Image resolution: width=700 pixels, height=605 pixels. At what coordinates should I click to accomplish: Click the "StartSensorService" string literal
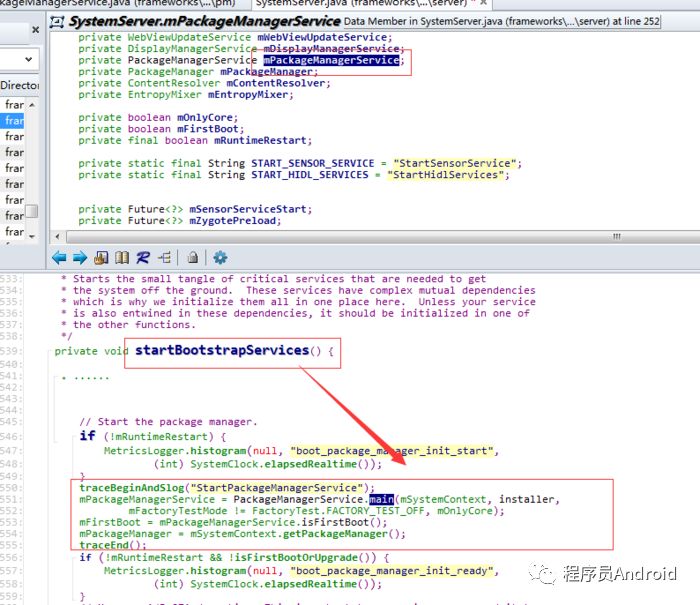point(454,163)
